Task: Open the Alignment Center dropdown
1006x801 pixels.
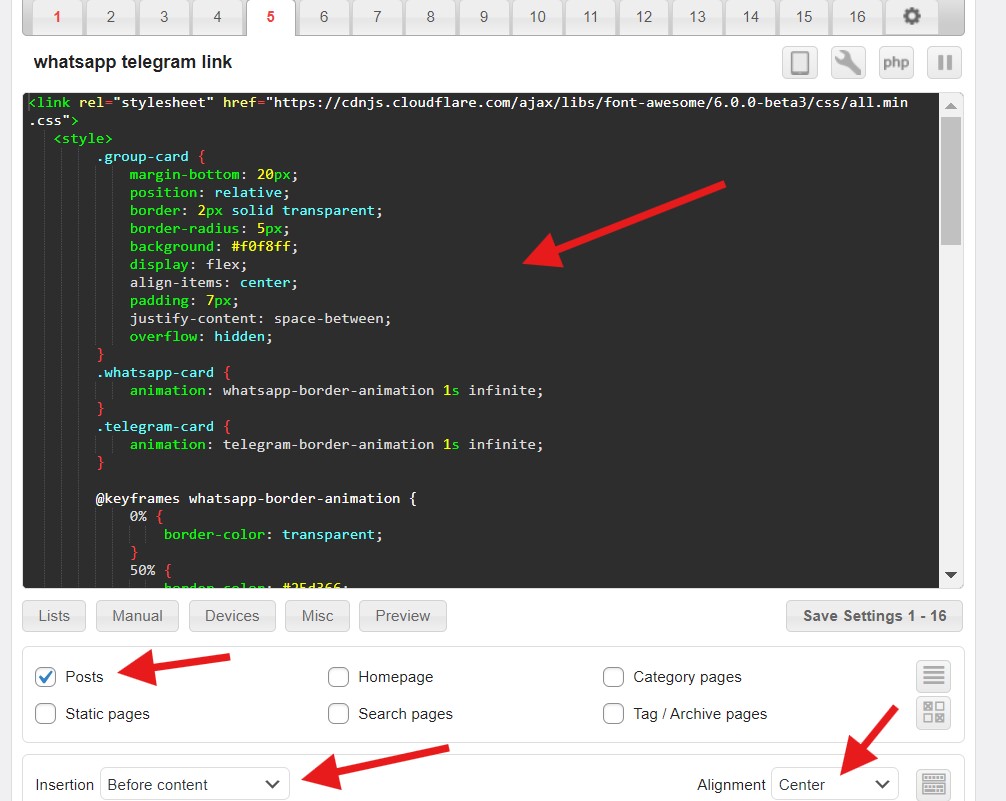Action: tap(835, 784)
